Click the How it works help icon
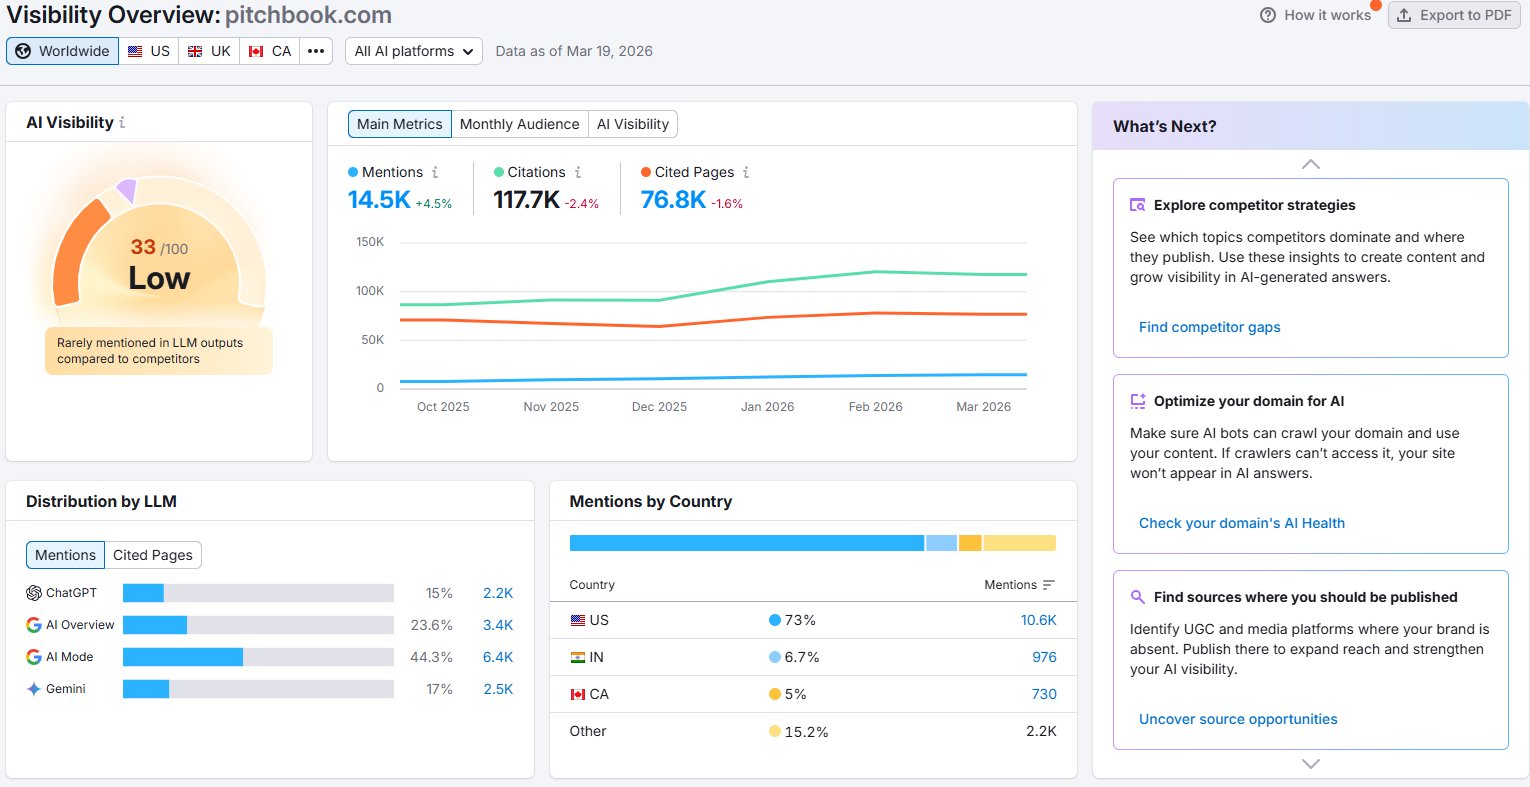This screenshot has width=1530, height=787. (1268, 15)
